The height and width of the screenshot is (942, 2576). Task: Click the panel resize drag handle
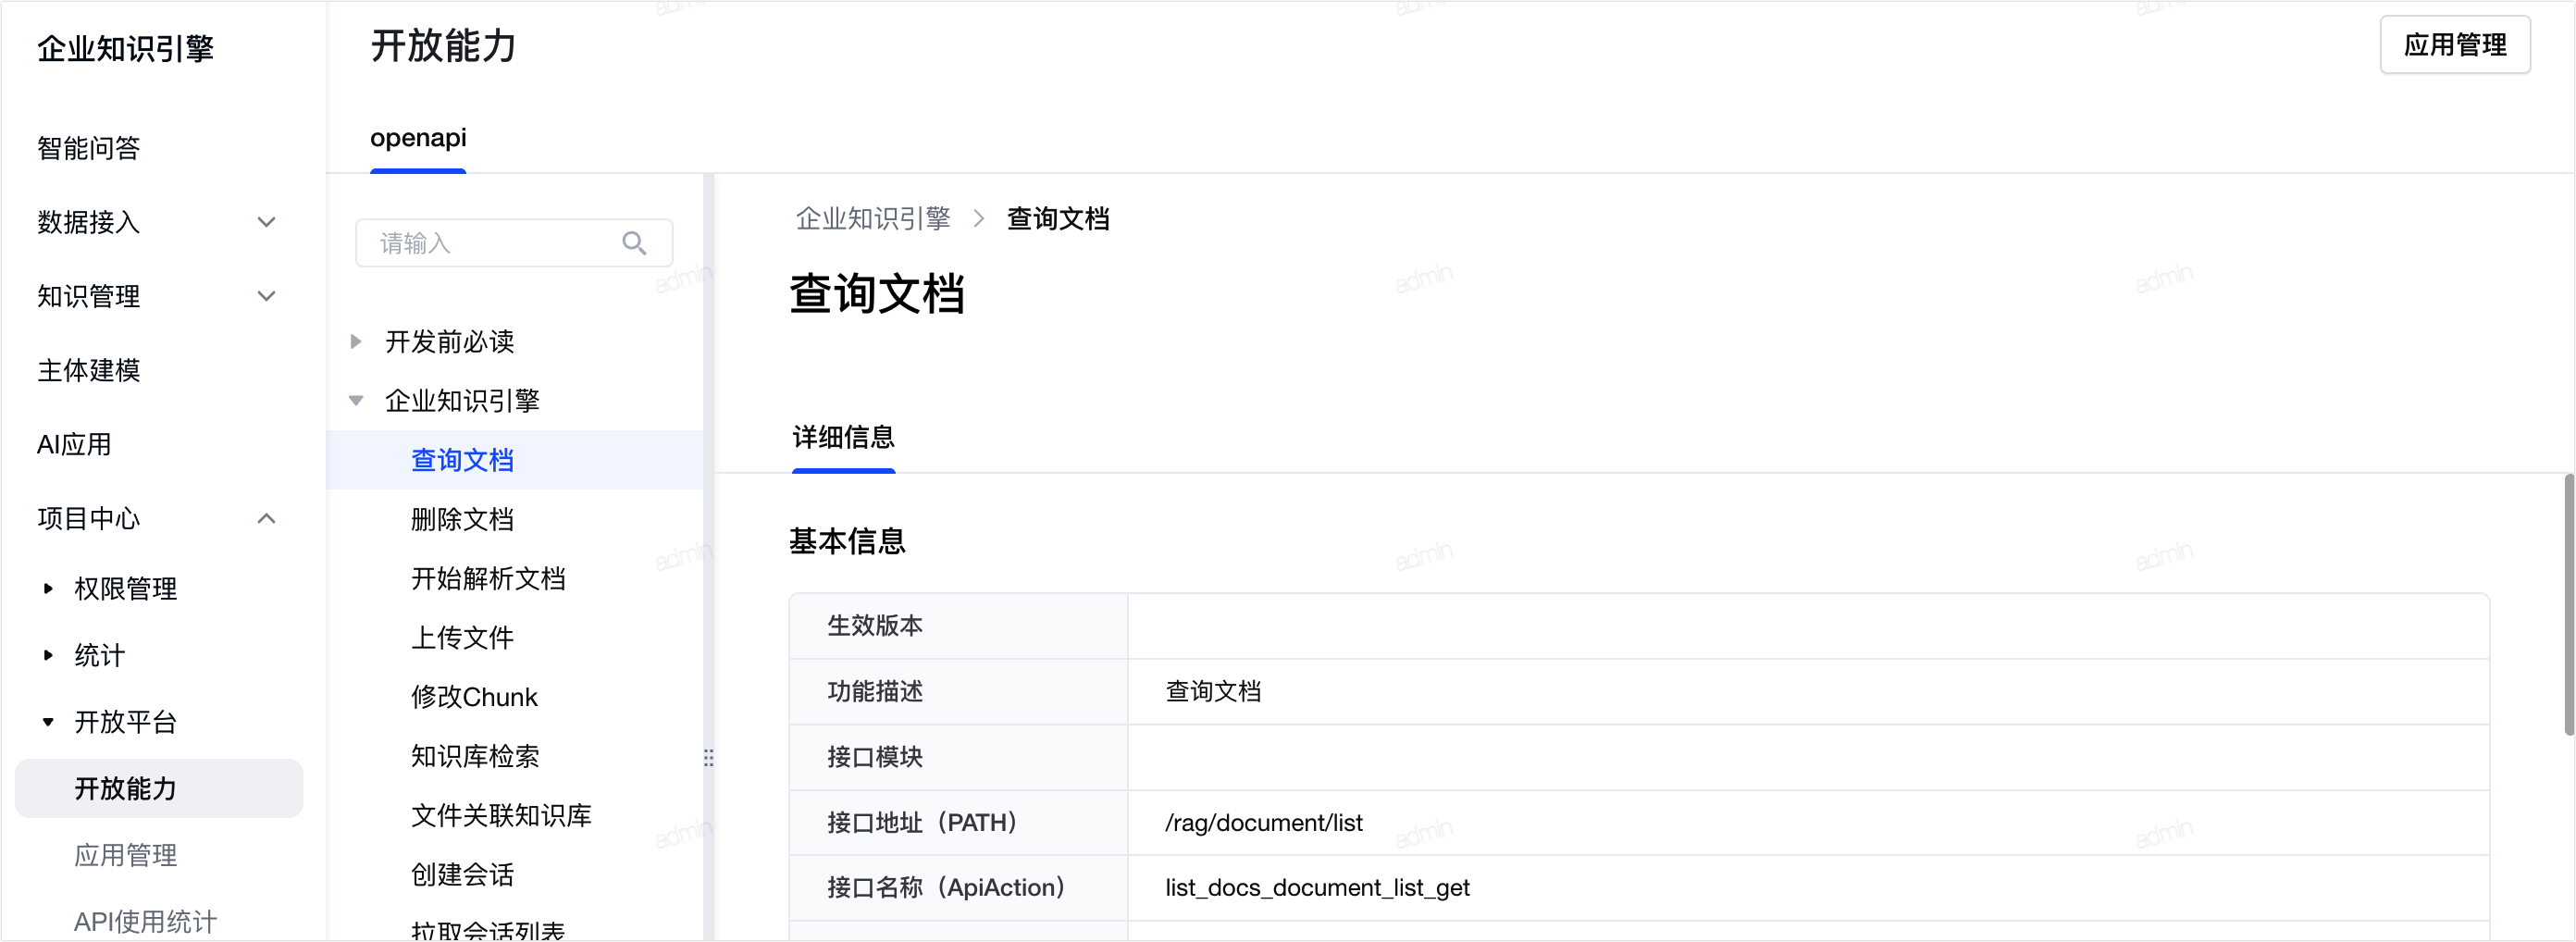pos(708,757)
